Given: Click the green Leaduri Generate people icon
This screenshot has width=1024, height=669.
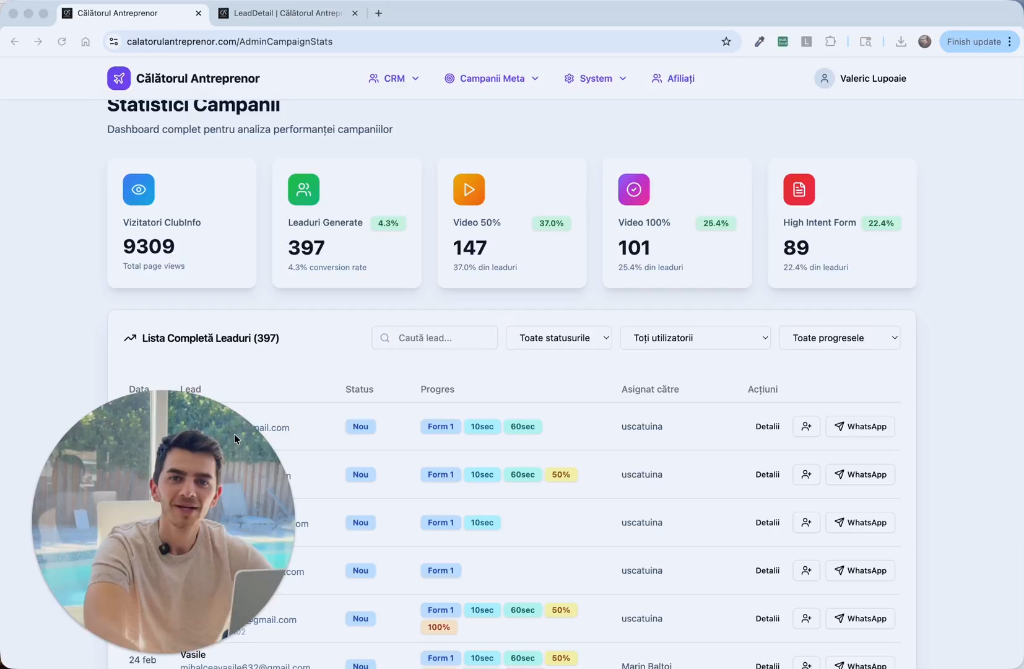Looking at the screenshot, I should click(304, 189).
